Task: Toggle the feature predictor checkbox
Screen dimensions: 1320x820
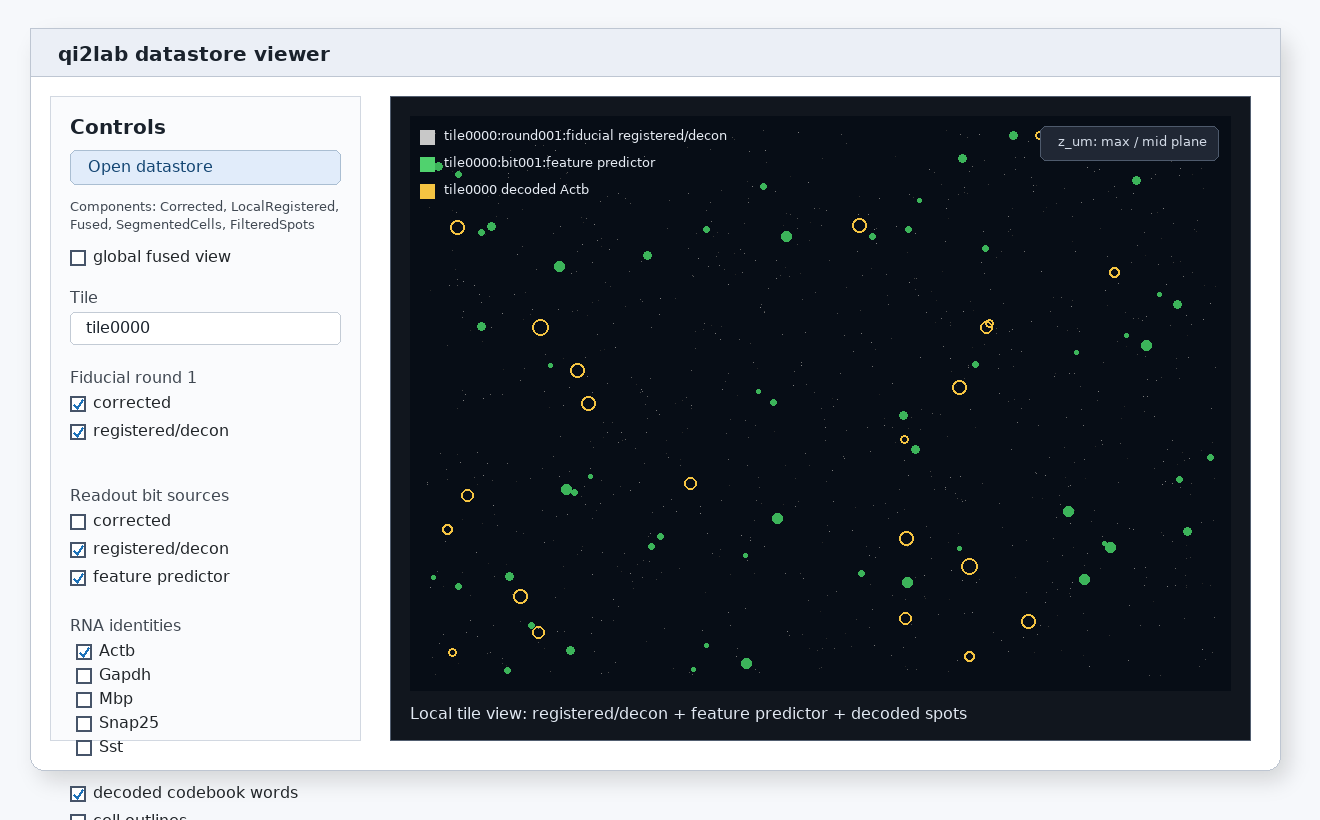Action: pos(78,578)
